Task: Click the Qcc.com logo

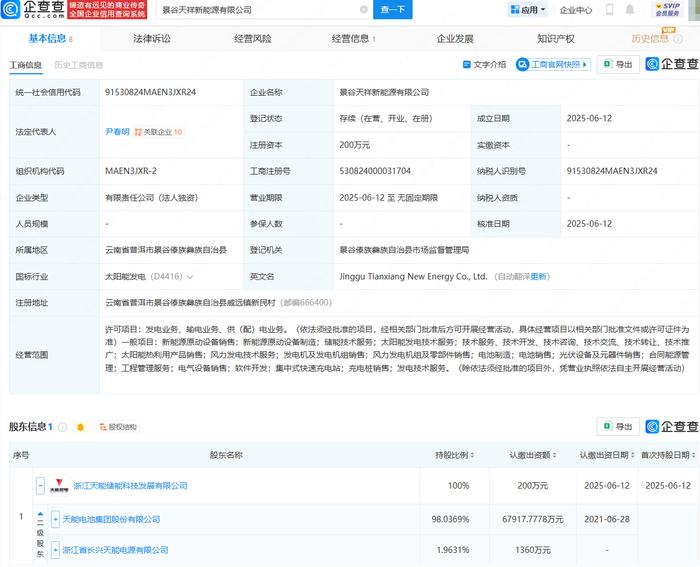Action: pos(33,9)
